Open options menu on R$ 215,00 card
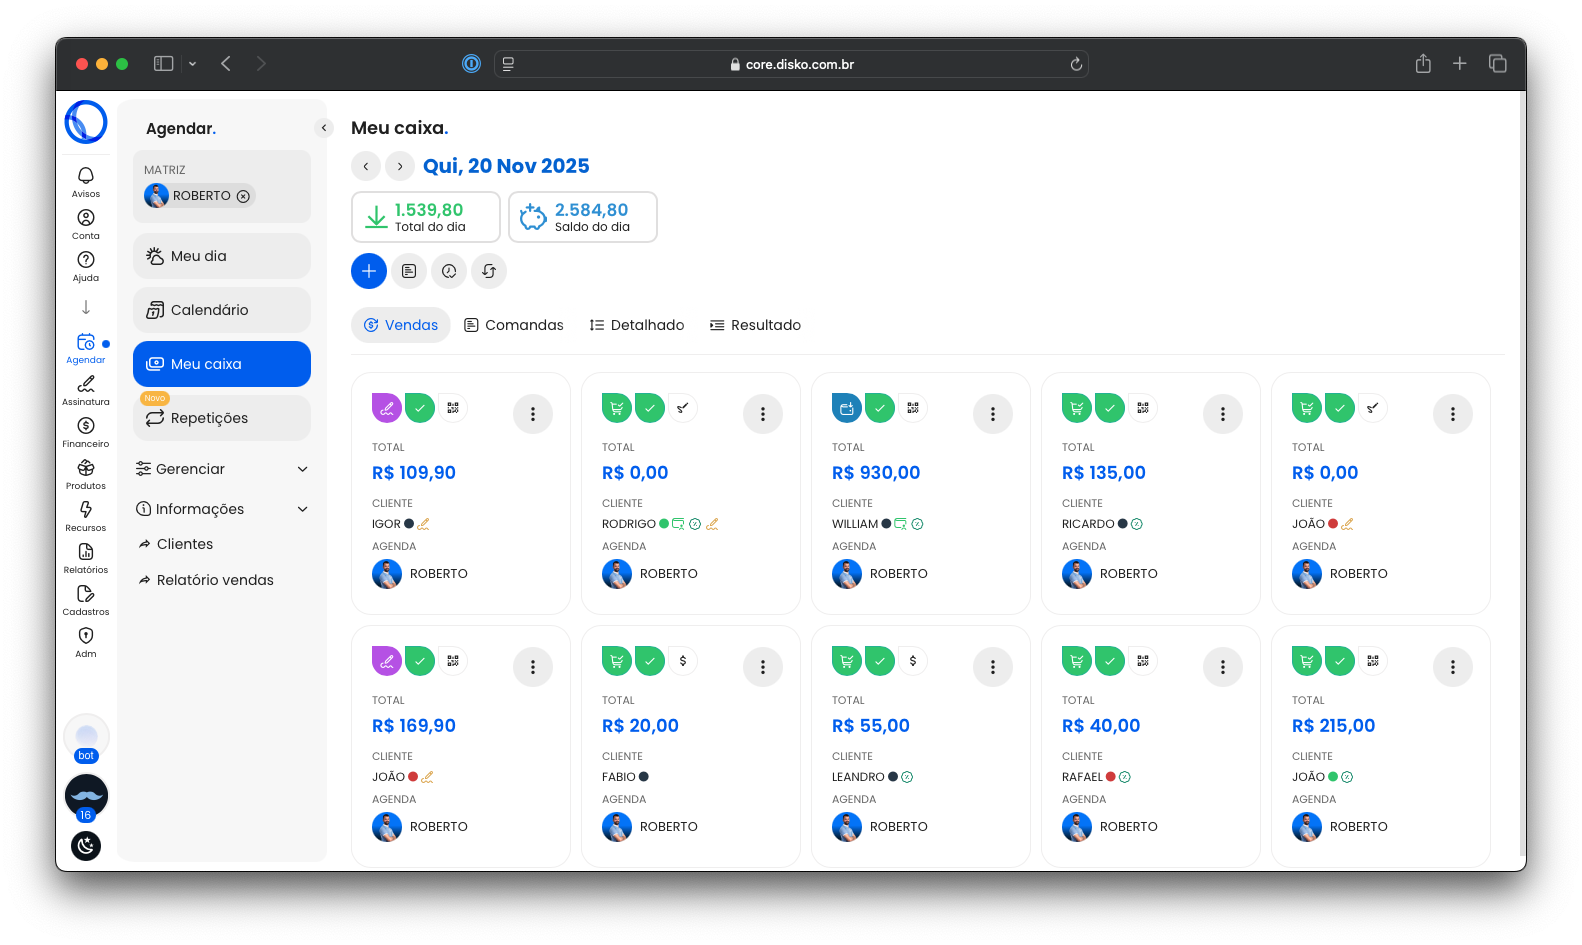Viewport: 1582px width, 945px height. tap(1453, 667)
